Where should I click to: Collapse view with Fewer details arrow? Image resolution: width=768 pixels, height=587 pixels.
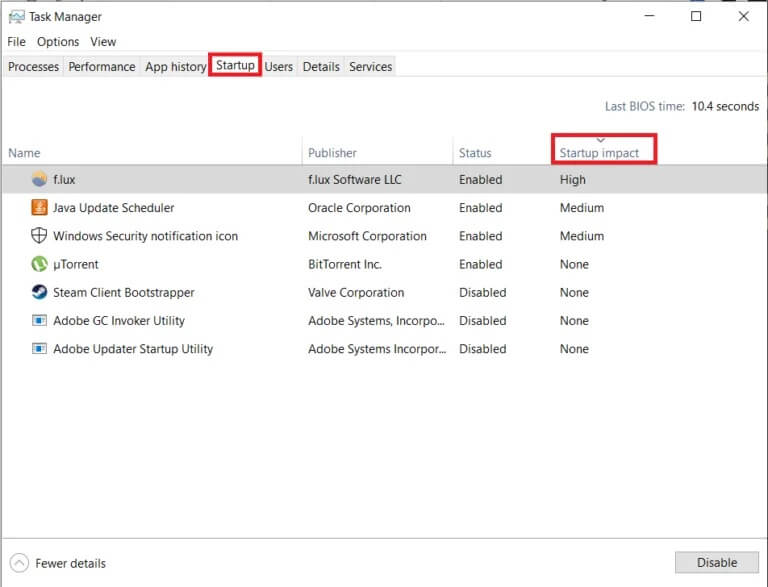19,563
